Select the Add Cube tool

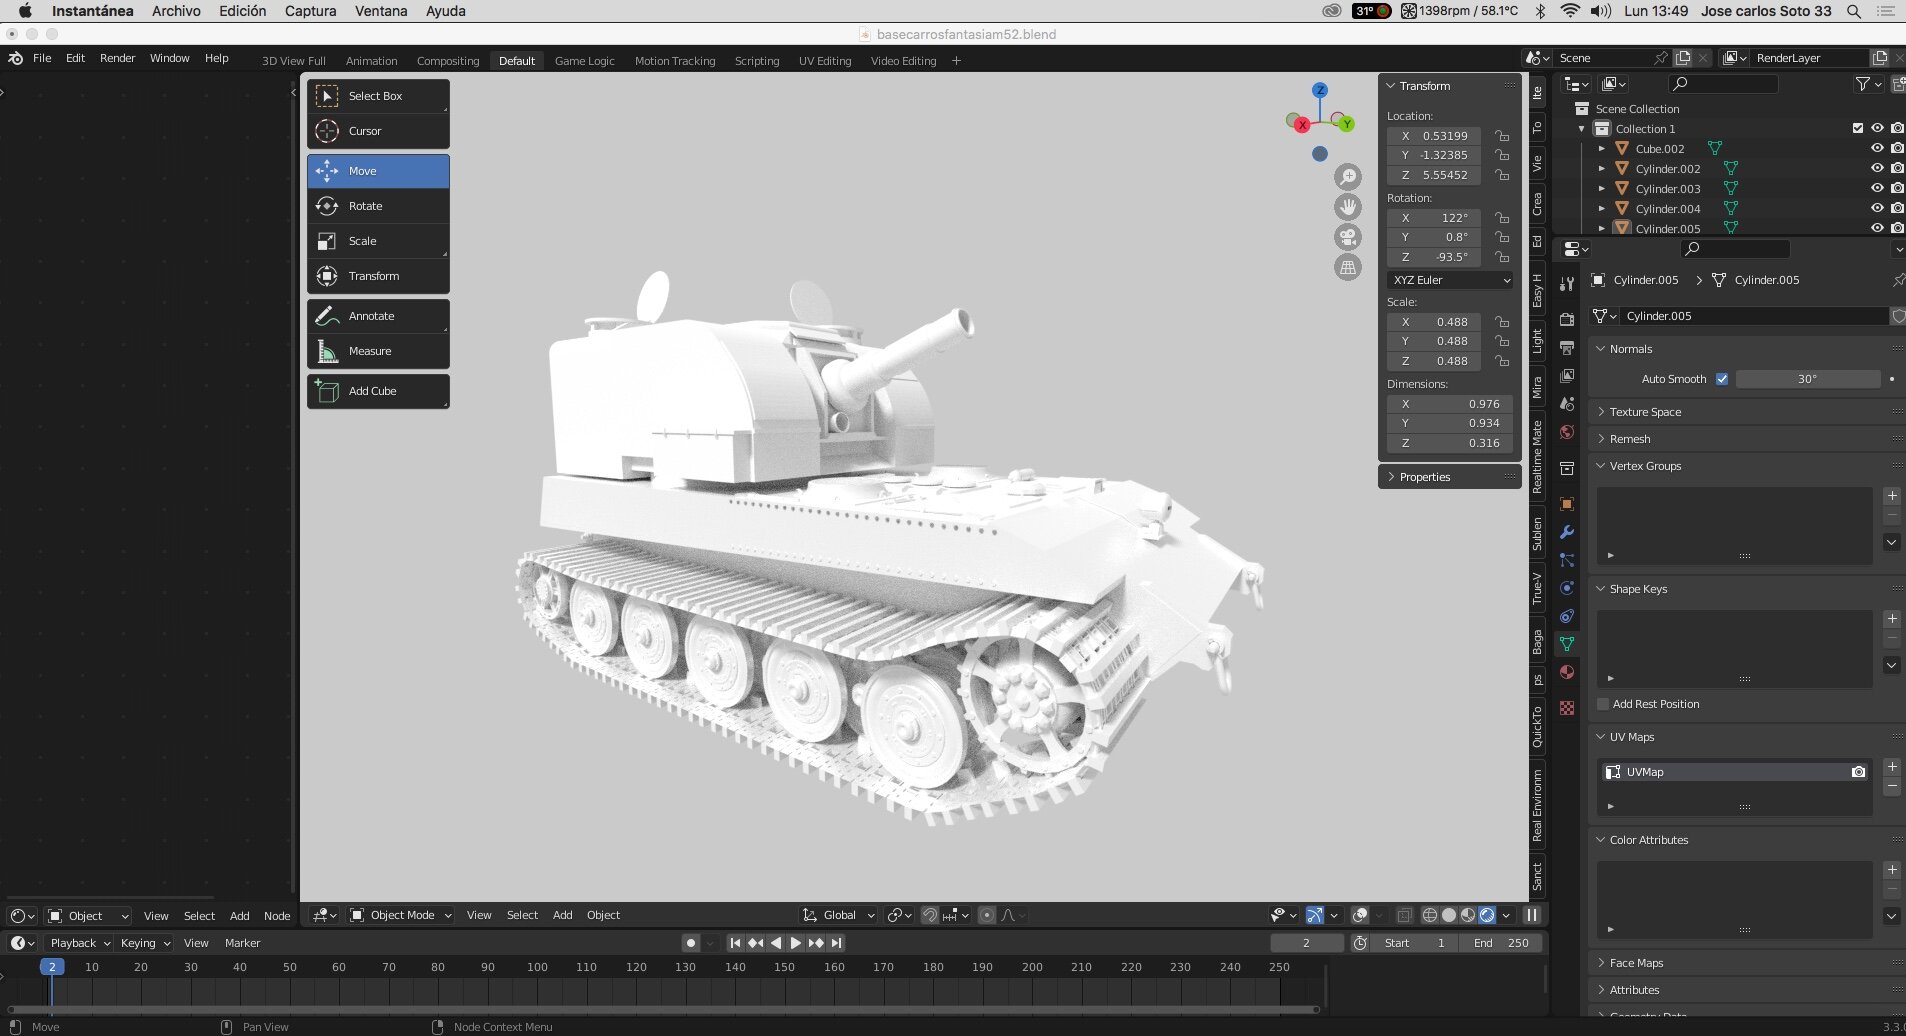click(378, 391)
